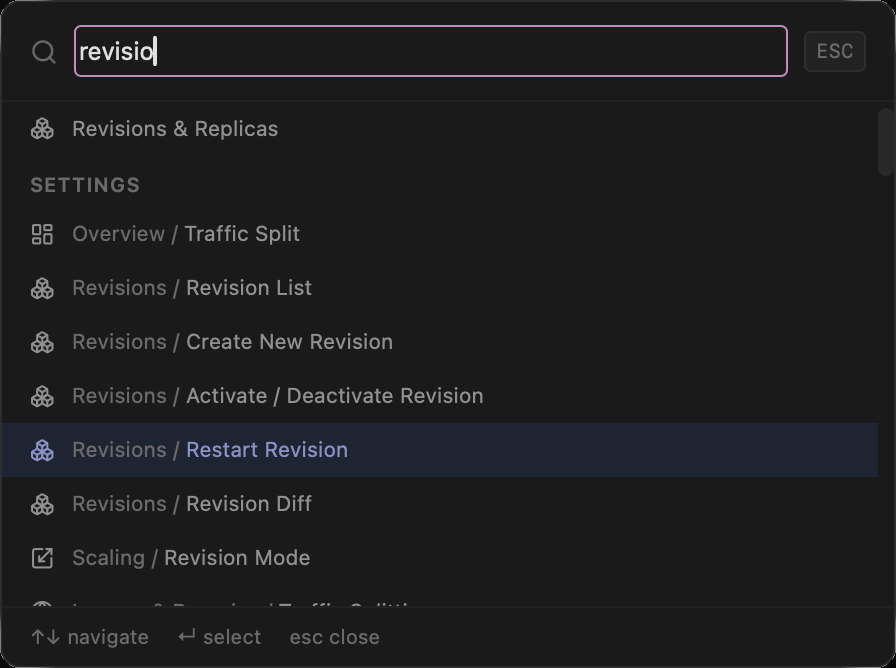Click the icon next to Revisions / Create New Revision

click(43, 341)
